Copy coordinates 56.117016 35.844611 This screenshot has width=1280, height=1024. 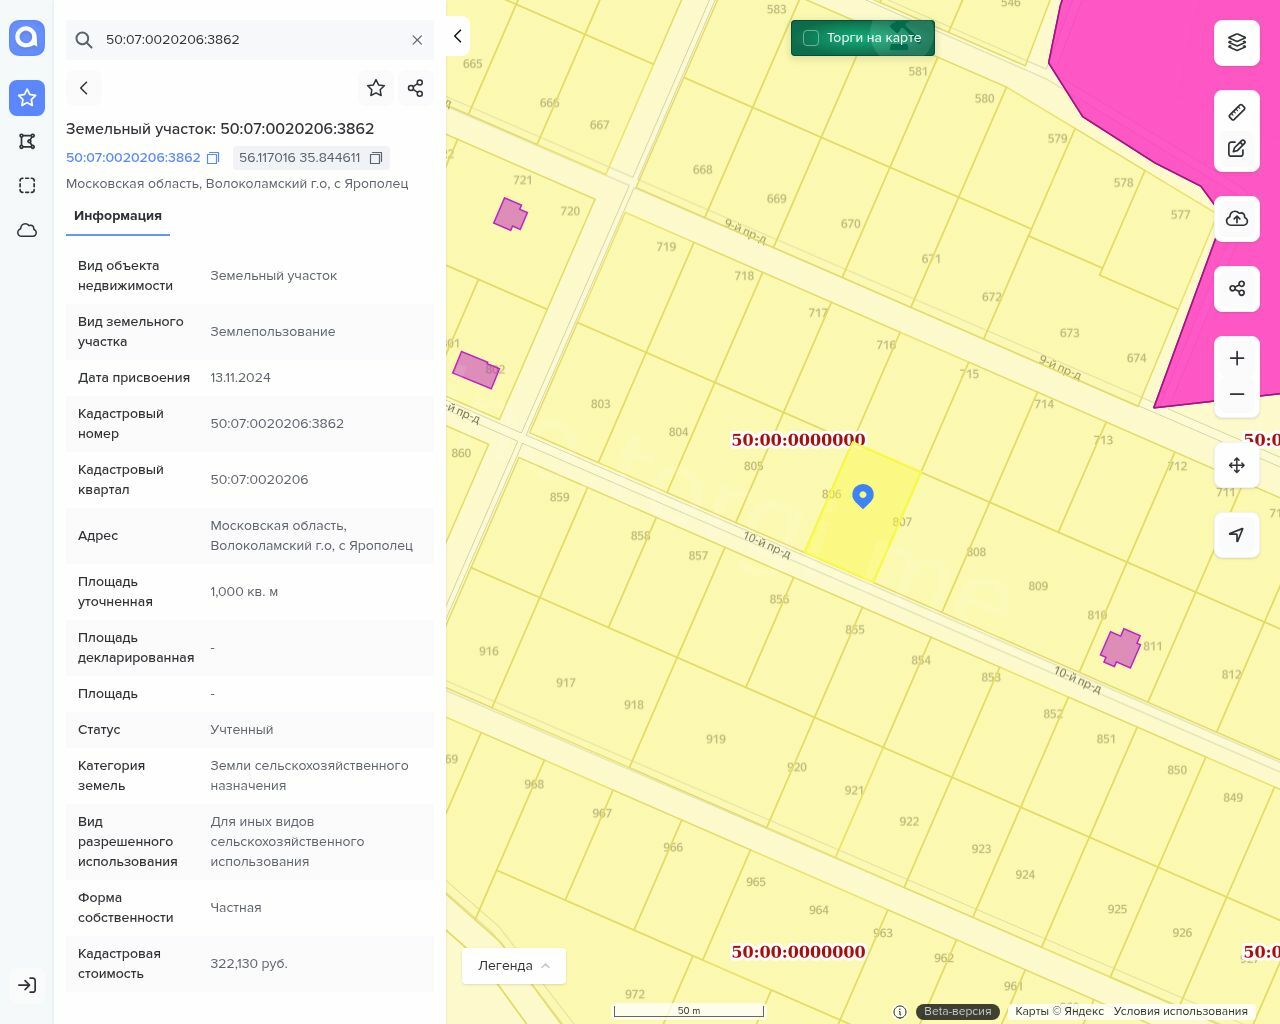click(x=376, y=158)
